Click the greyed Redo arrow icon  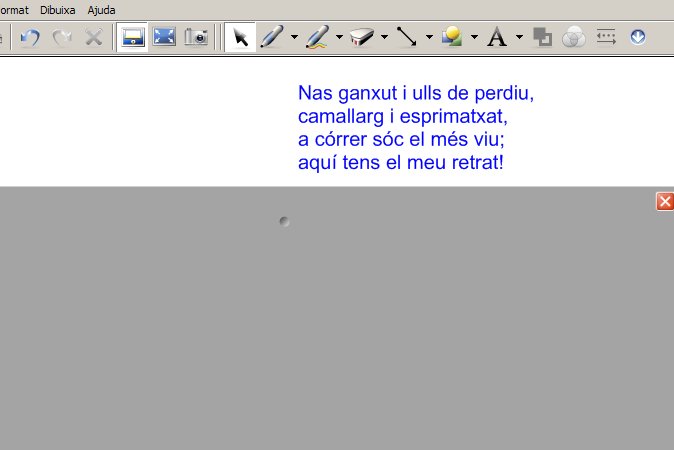tap(62, 37)
